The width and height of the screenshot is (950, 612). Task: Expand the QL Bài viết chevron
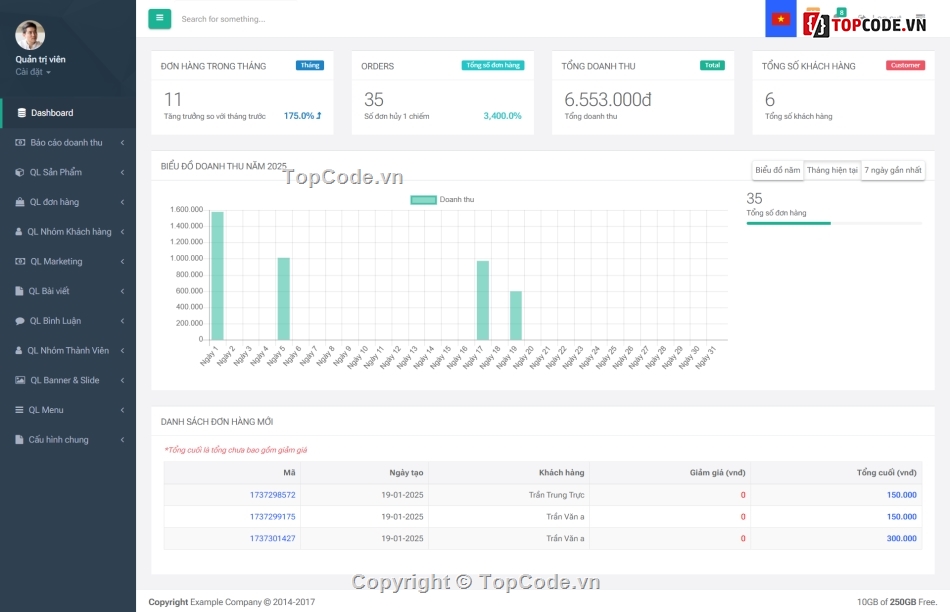[x=122, y=291]
